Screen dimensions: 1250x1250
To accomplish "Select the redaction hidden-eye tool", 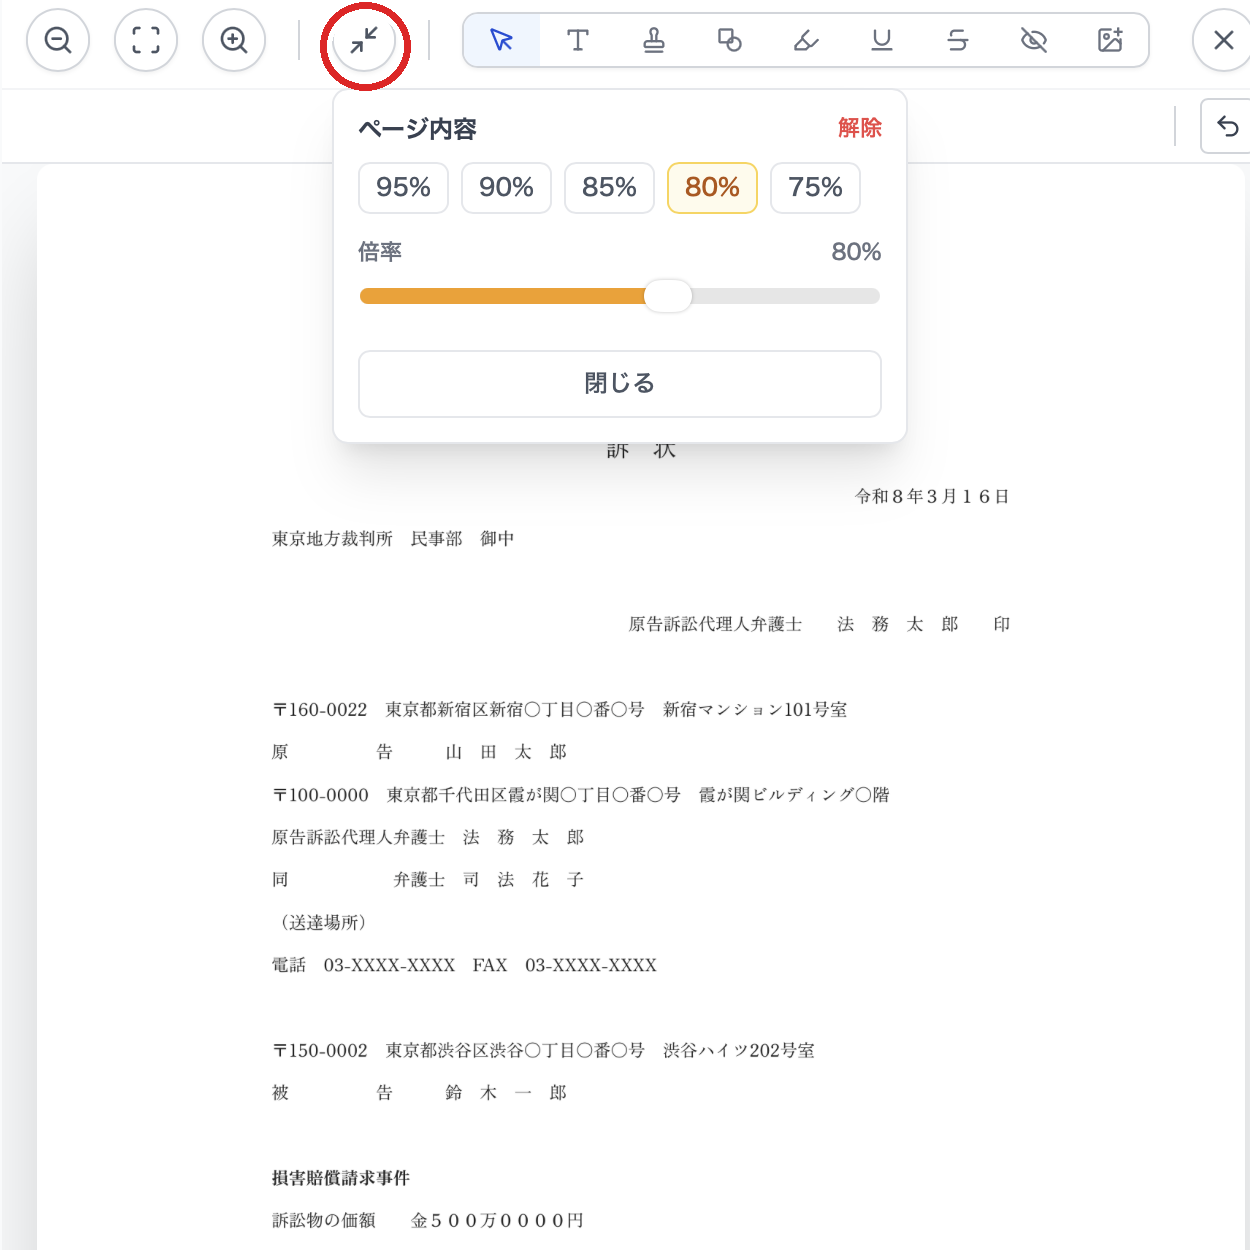I will pos(1034,40).
